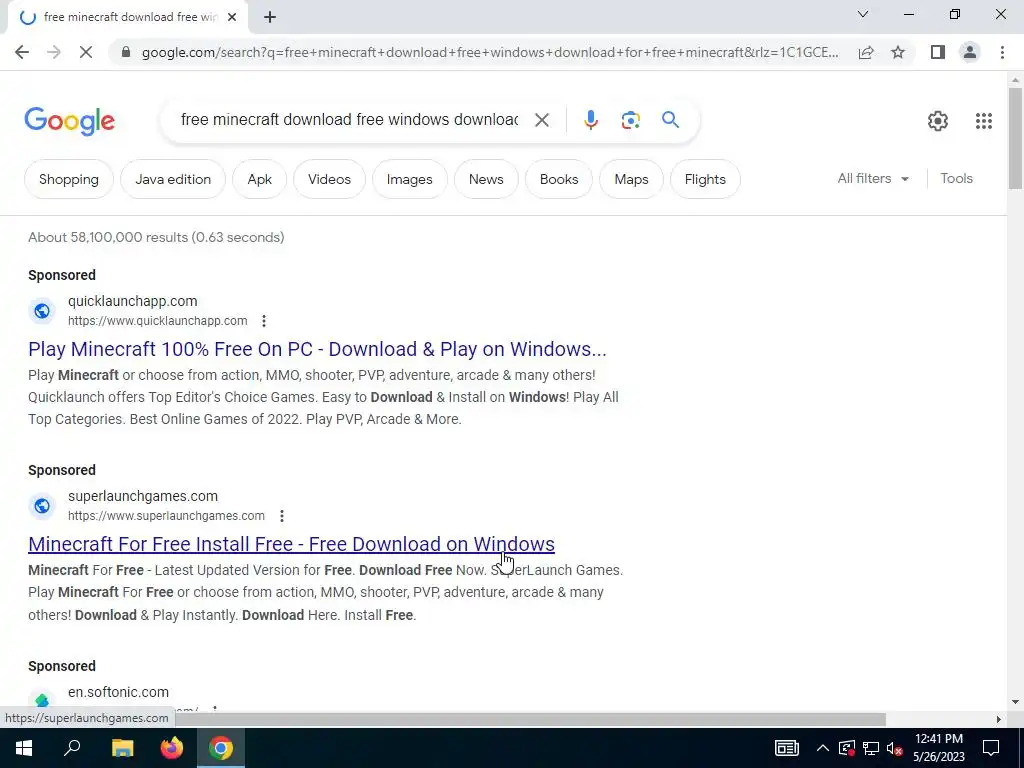Click the muted volume tray icon
This screenshot has width=1024, height=768.
coord(895,748)
